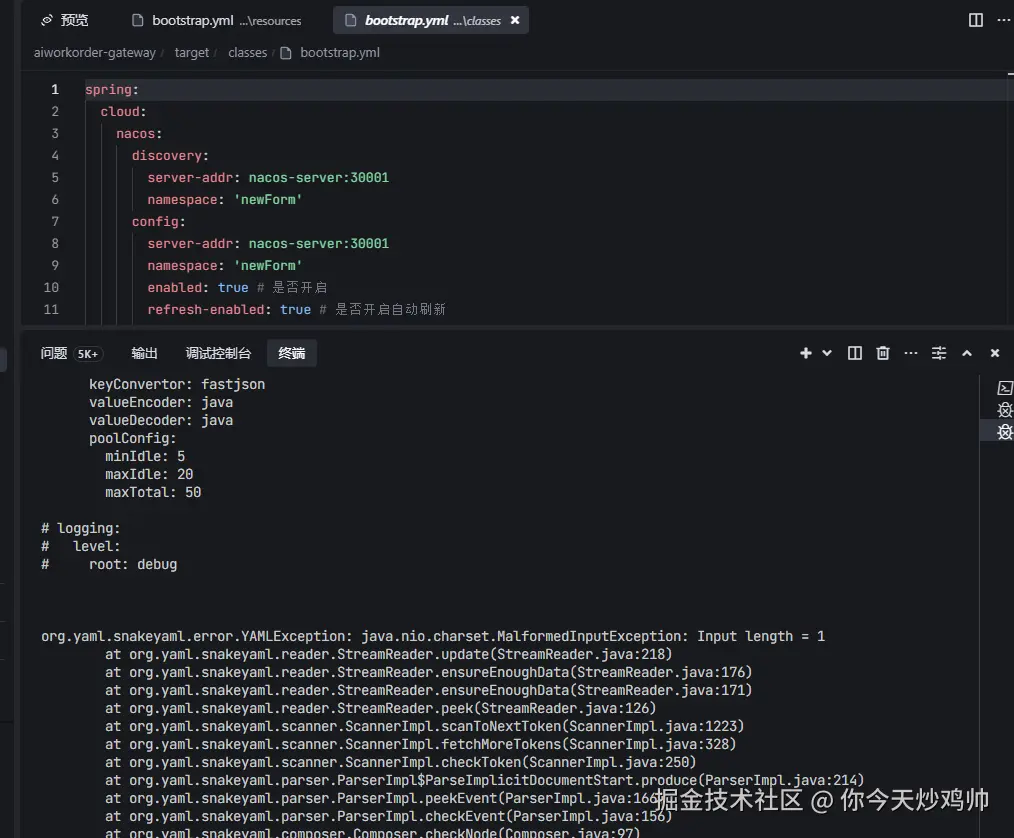Open editor actions via the top-right ellipsis

coord(1004,19)
